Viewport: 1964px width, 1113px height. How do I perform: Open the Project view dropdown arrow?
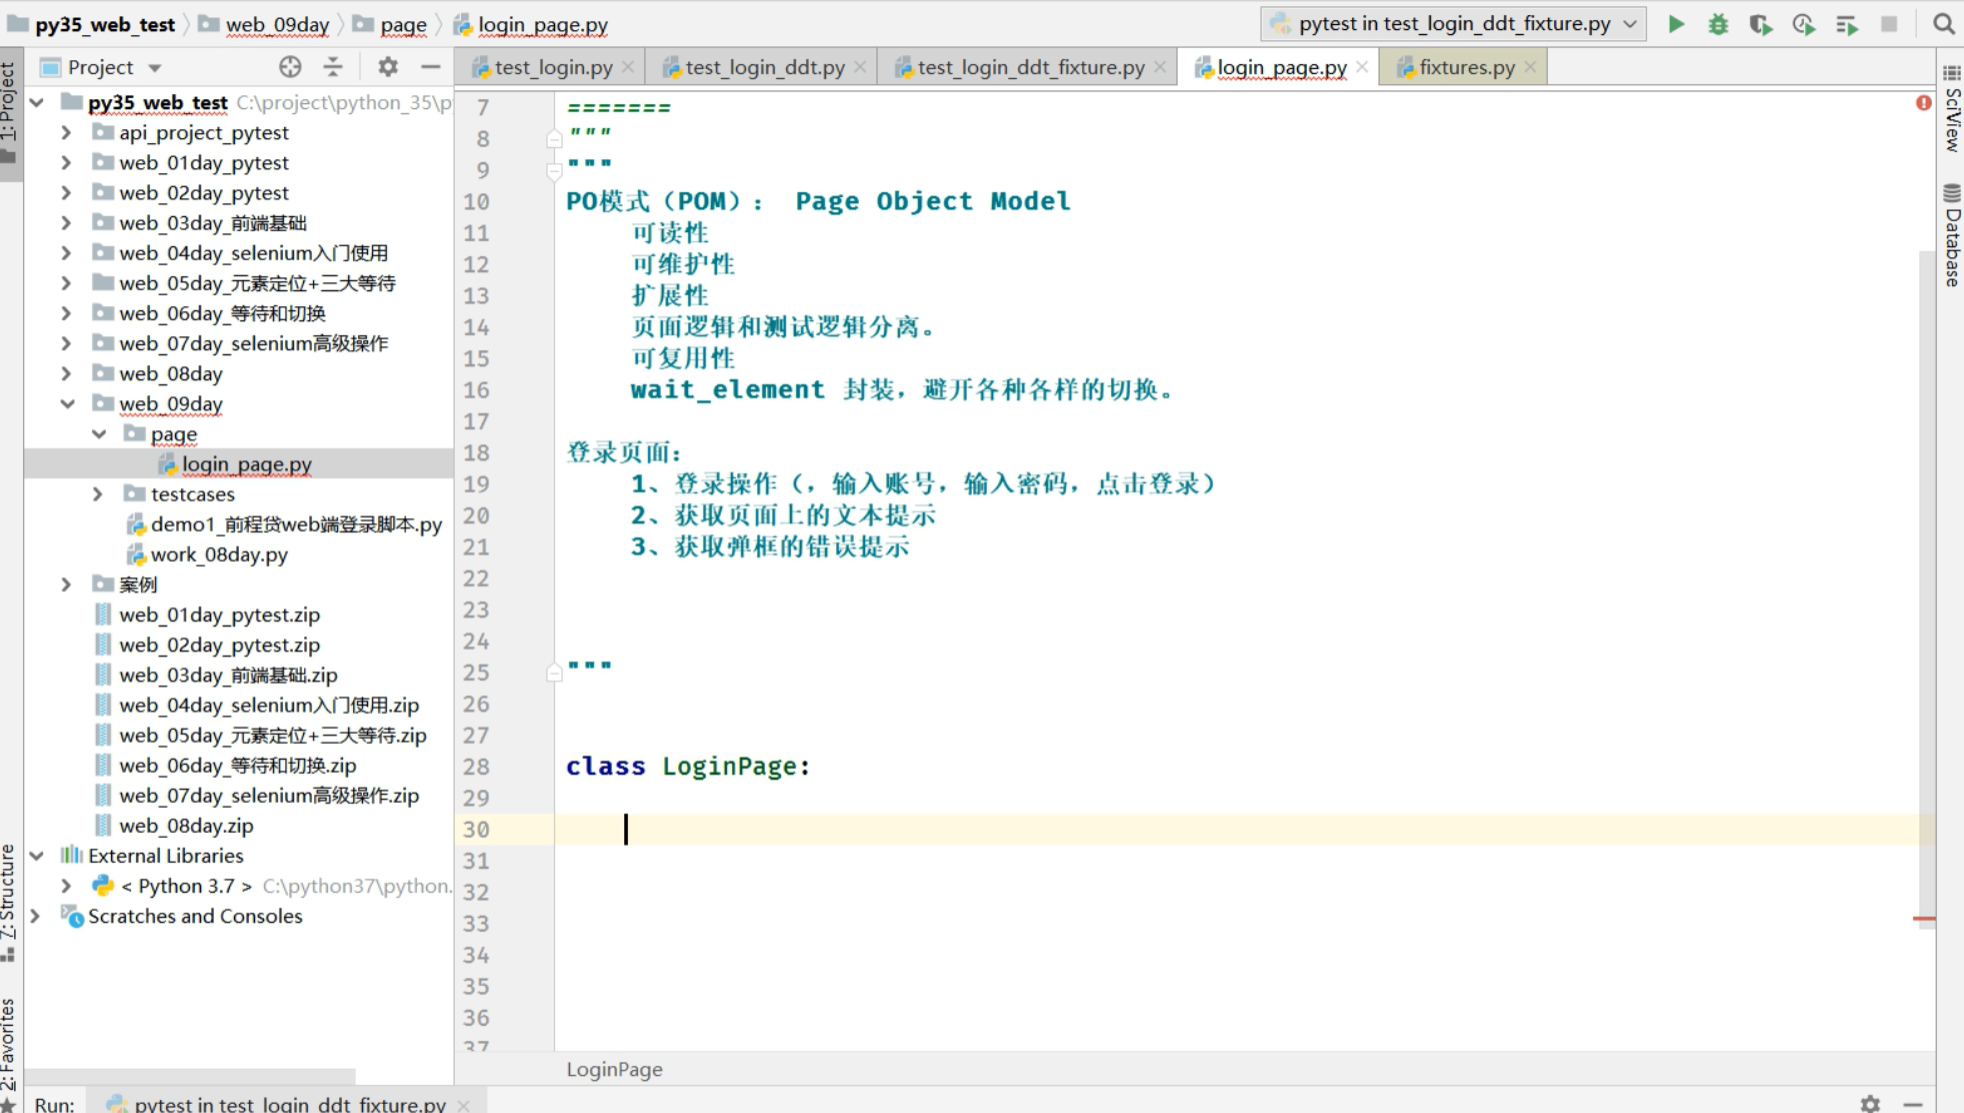155,68
